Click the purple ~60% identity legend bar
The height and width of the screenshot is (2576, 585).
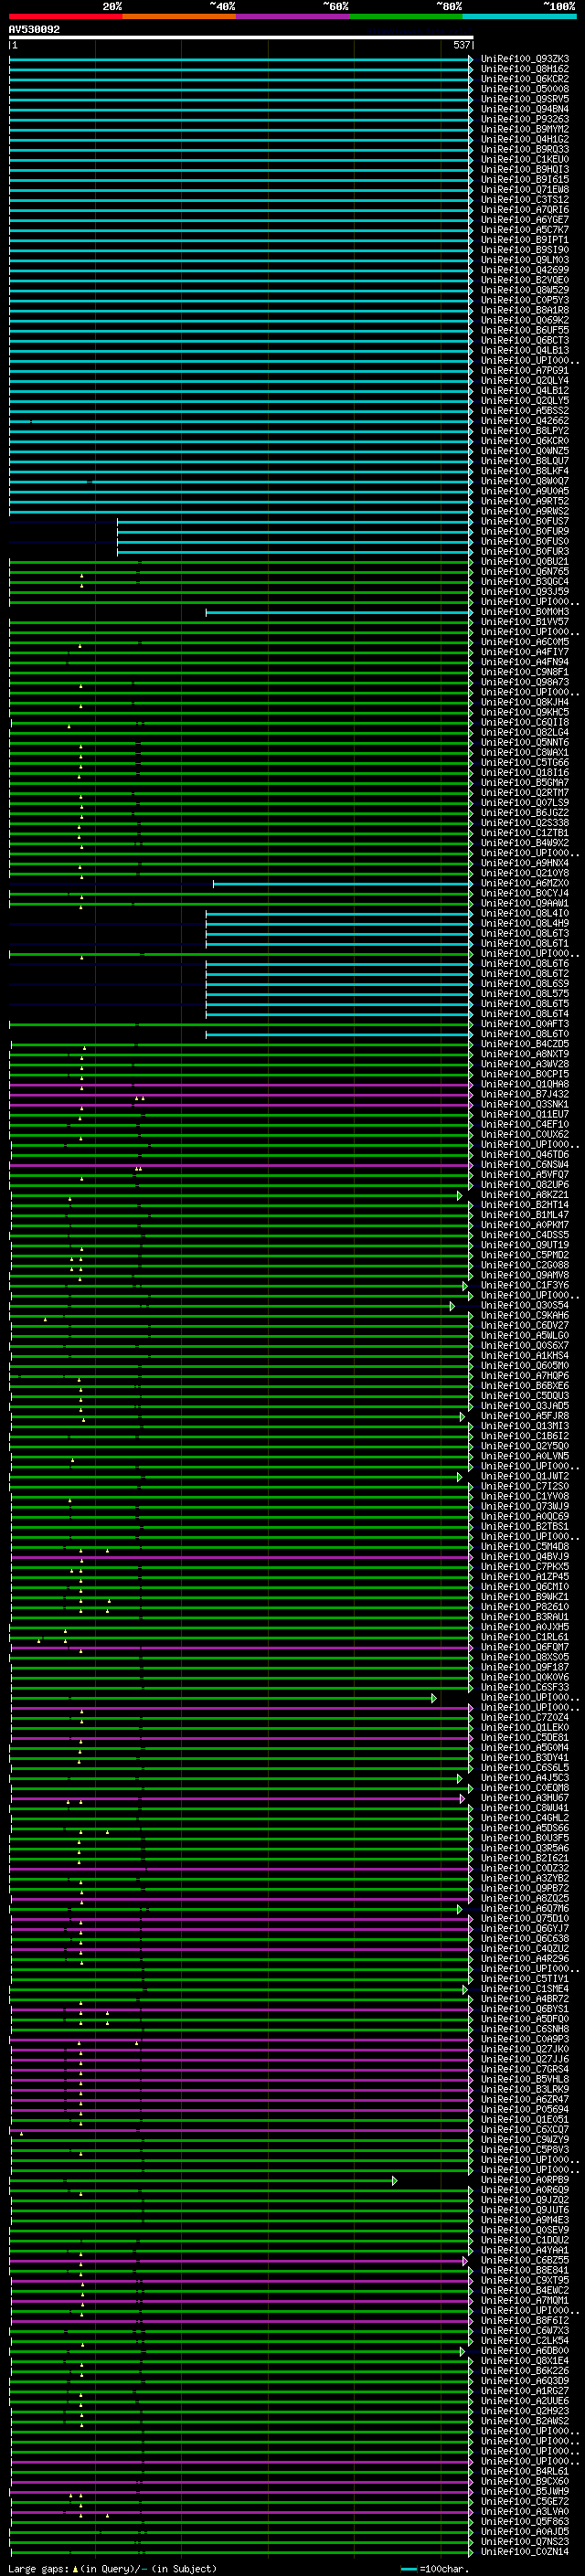coord(293,17)
